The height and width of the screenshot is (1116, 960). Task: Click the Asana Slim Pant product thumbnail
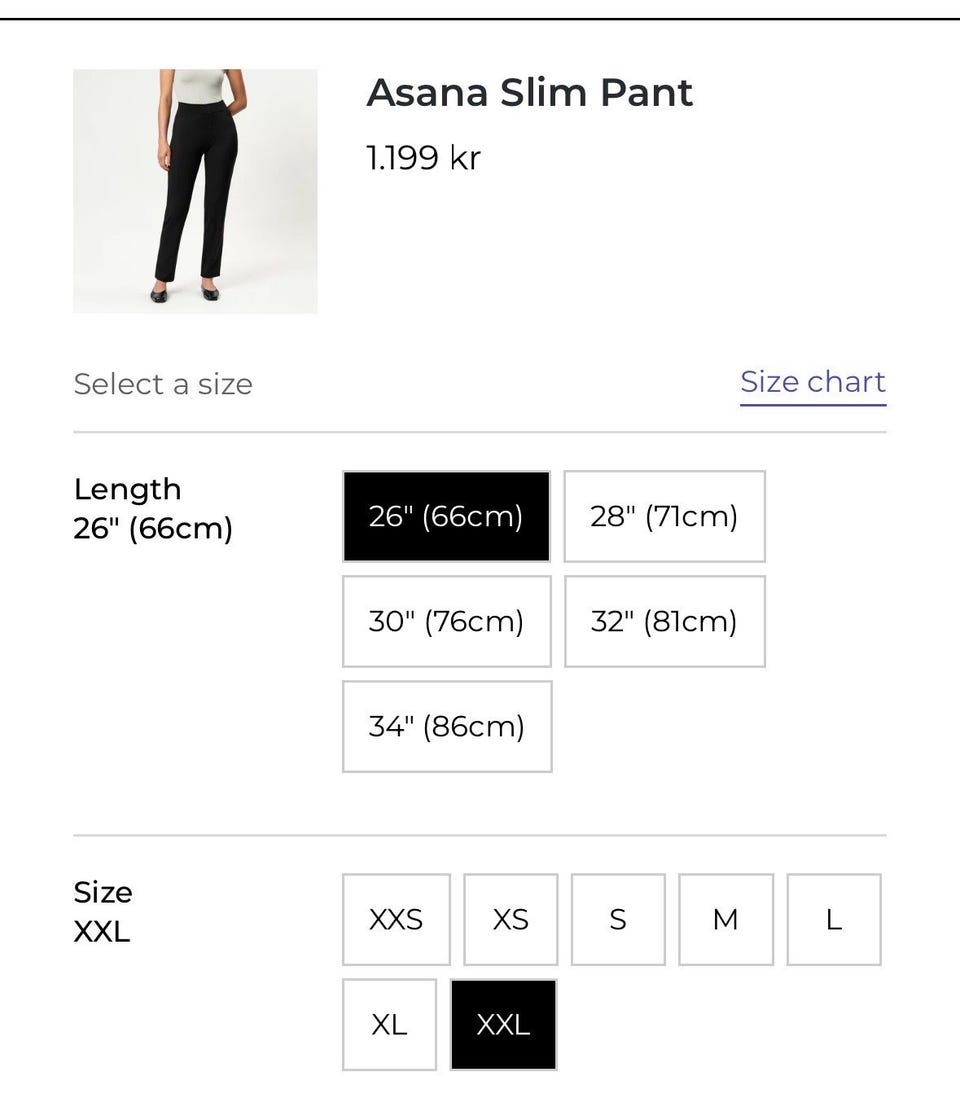(195, 191)
